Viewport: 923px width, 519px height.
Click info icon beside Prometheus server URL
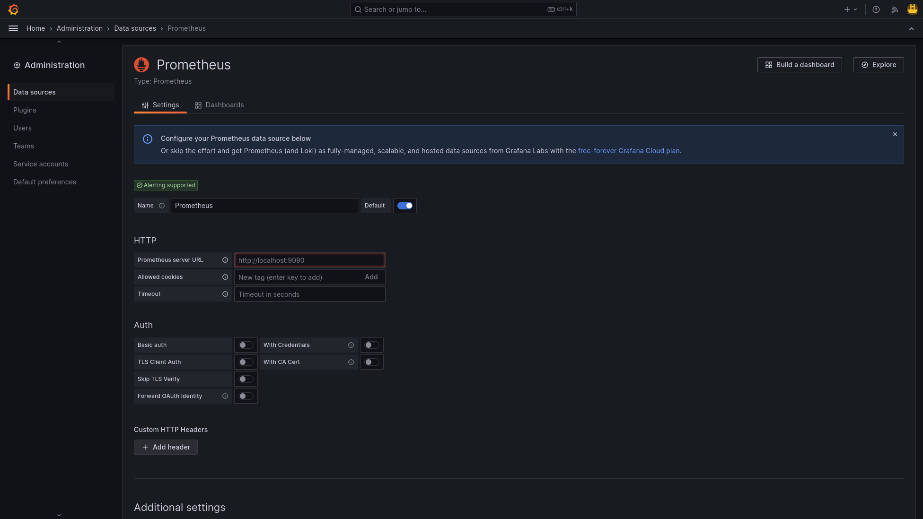225,260
